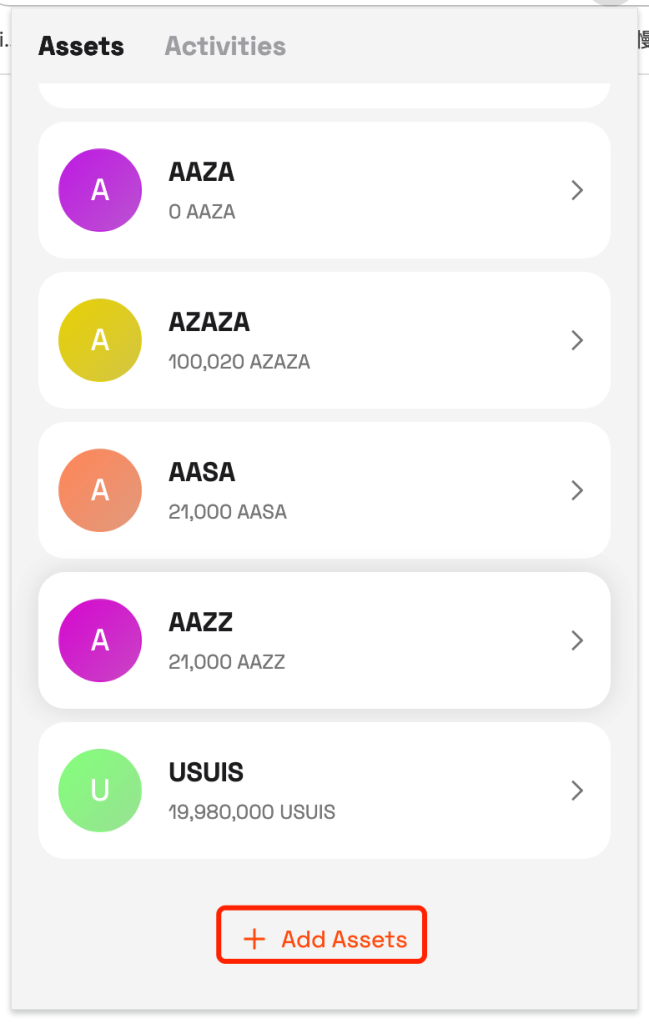
Task: Click the Add Assets button
Action: click(x=322, y=935)
